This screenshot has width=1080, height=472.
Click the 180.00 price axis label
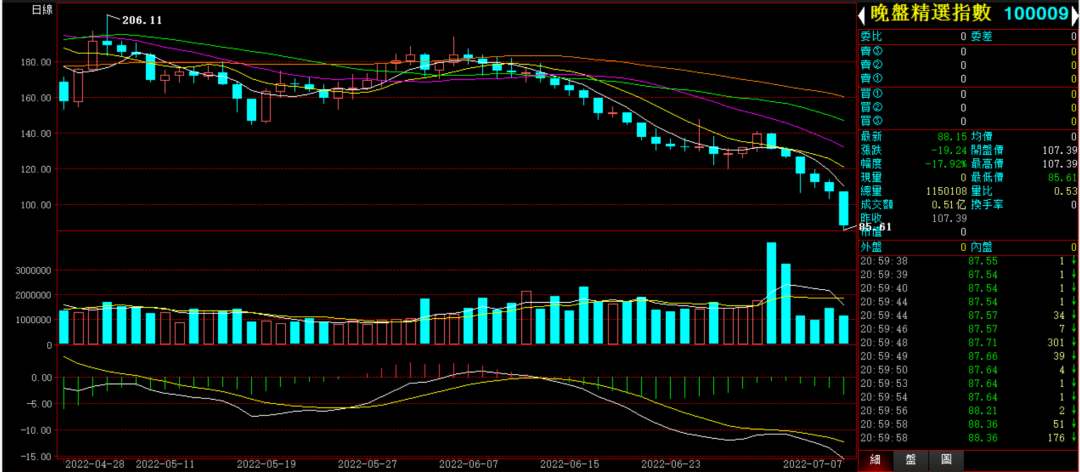tap(37, 62)
